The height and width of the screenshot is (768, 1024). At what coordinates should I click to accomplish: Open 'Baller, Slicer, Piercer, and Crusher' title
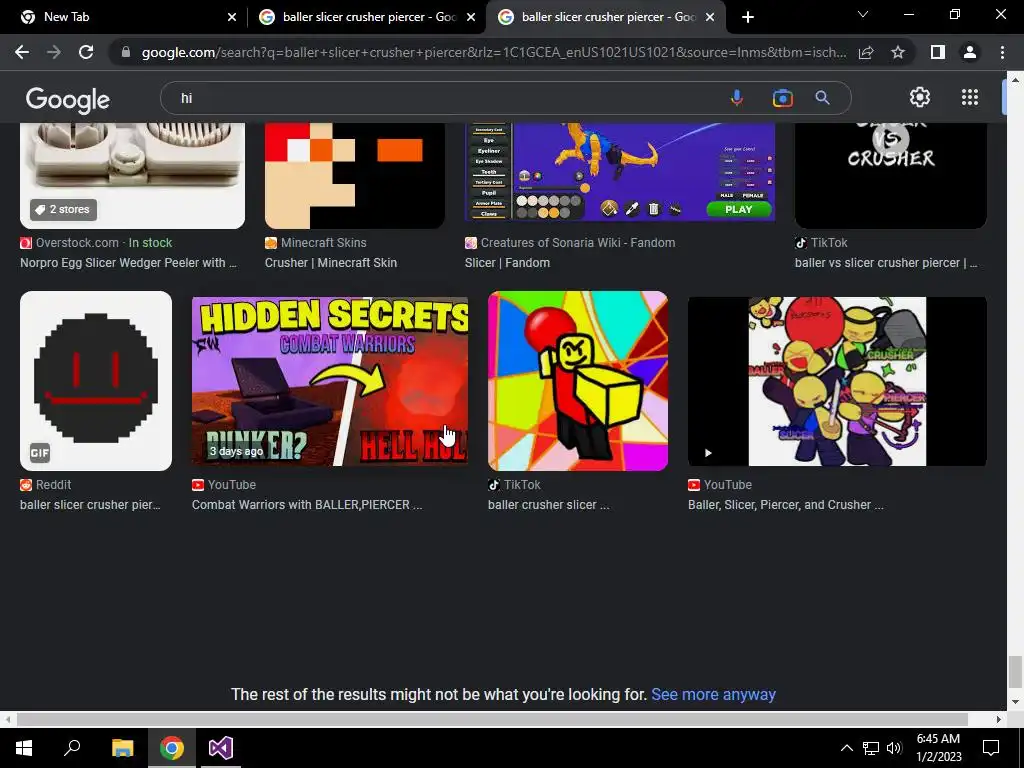point(786,505)
